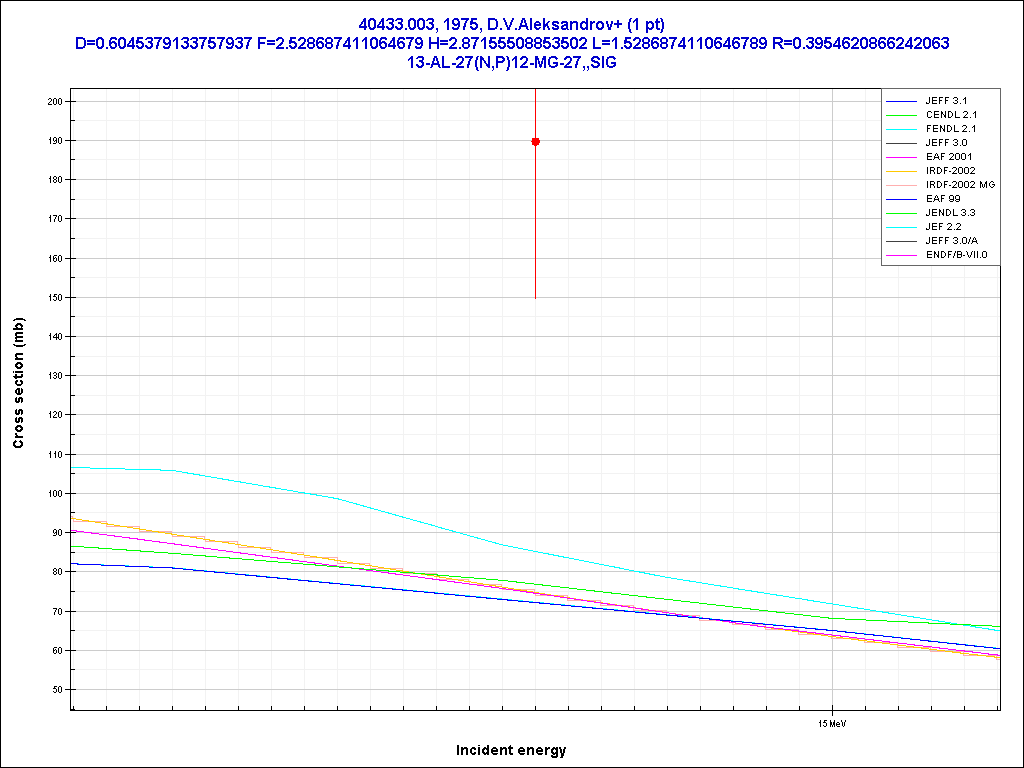Choose JEFF 3.0/A in legend
Image resolution: width=1024 pixels, height=768 pixels.
pyautogui.click(x=950, y=241)
